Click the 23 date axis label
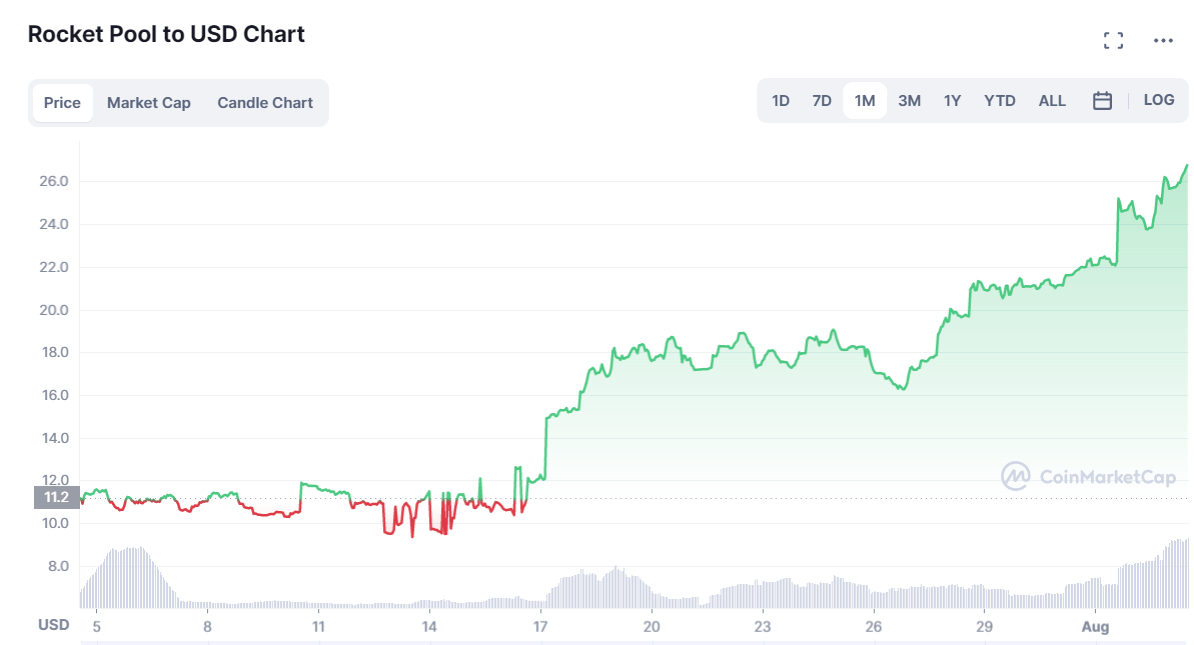 pos(762,627)
